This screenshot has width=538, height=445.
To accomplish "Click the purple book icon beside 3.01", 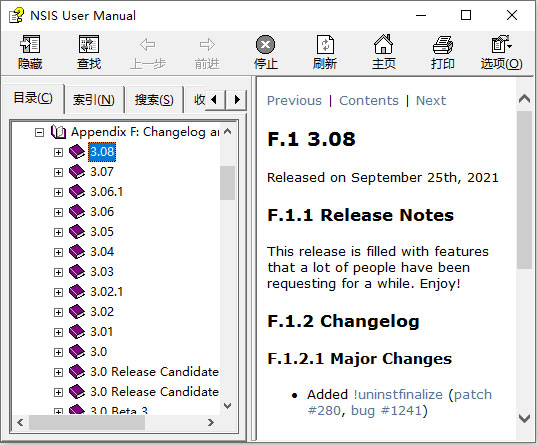I will tap(77, 332).
